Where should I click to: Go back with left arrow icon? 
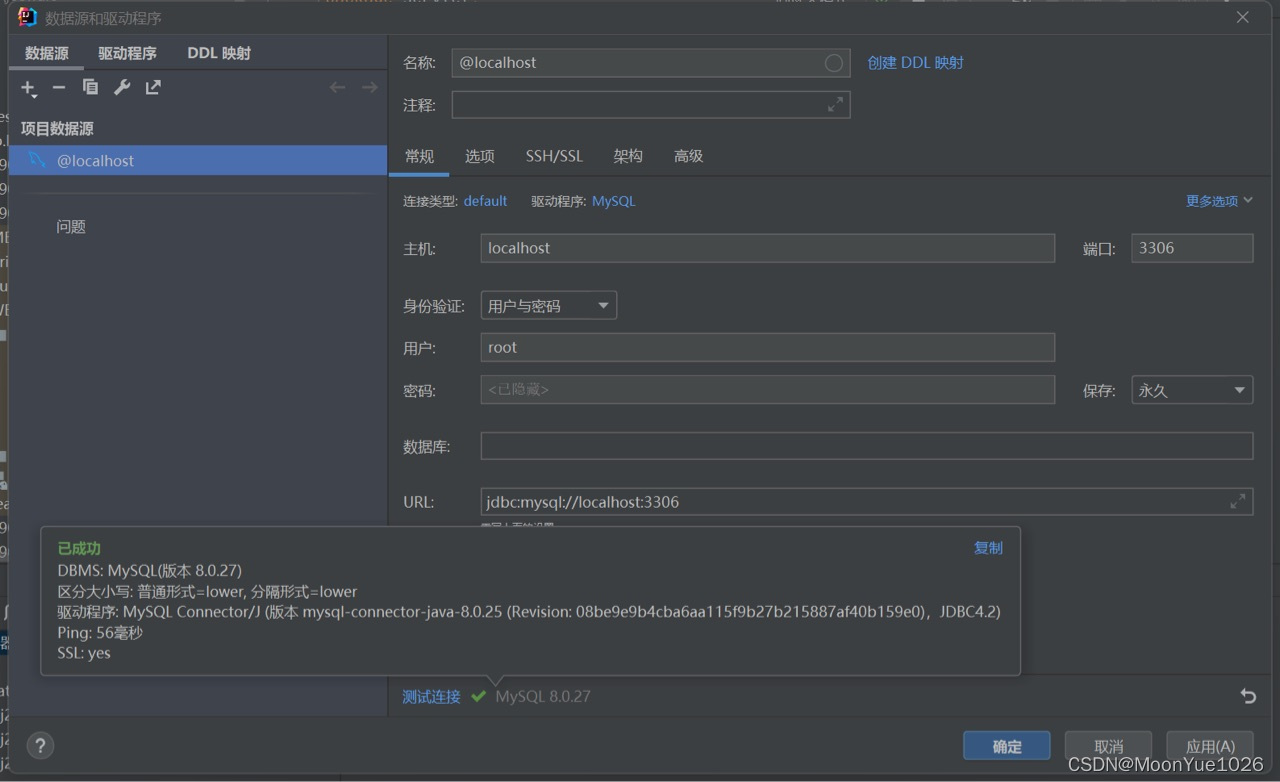(x=337, y=88)
